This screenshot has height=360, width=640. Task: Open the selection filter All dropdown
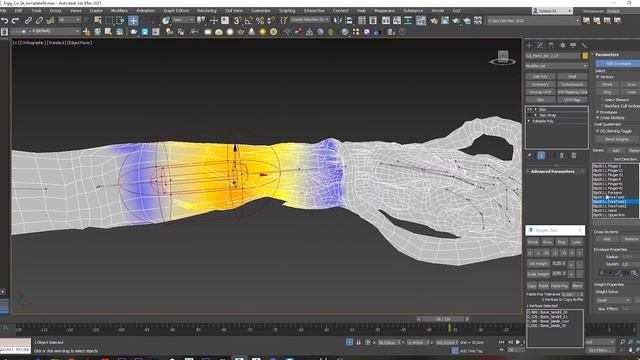coord(69,20)
